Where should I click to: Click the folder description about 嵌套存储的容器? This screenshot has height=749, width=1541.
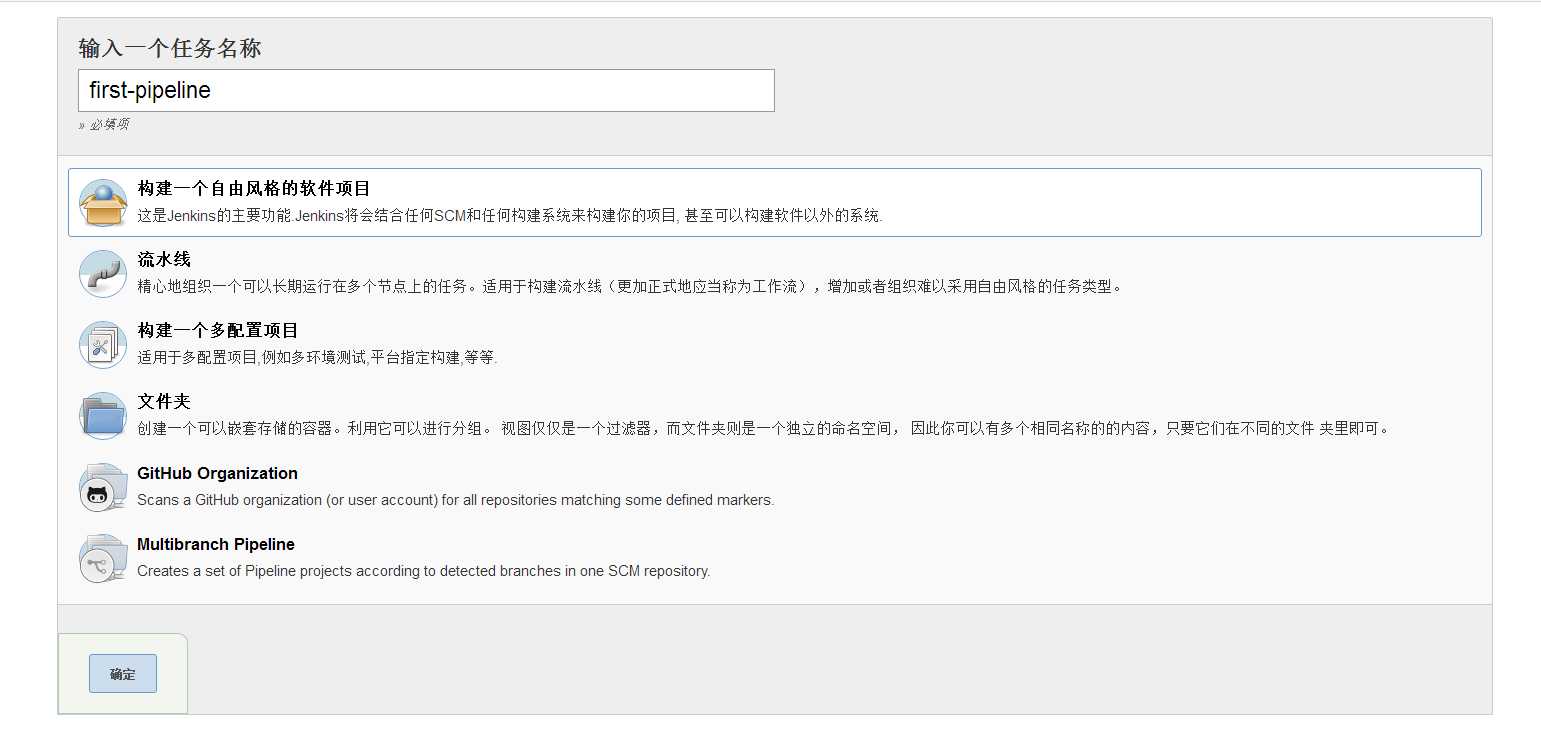pyautogui.click(x=763, y=428)
